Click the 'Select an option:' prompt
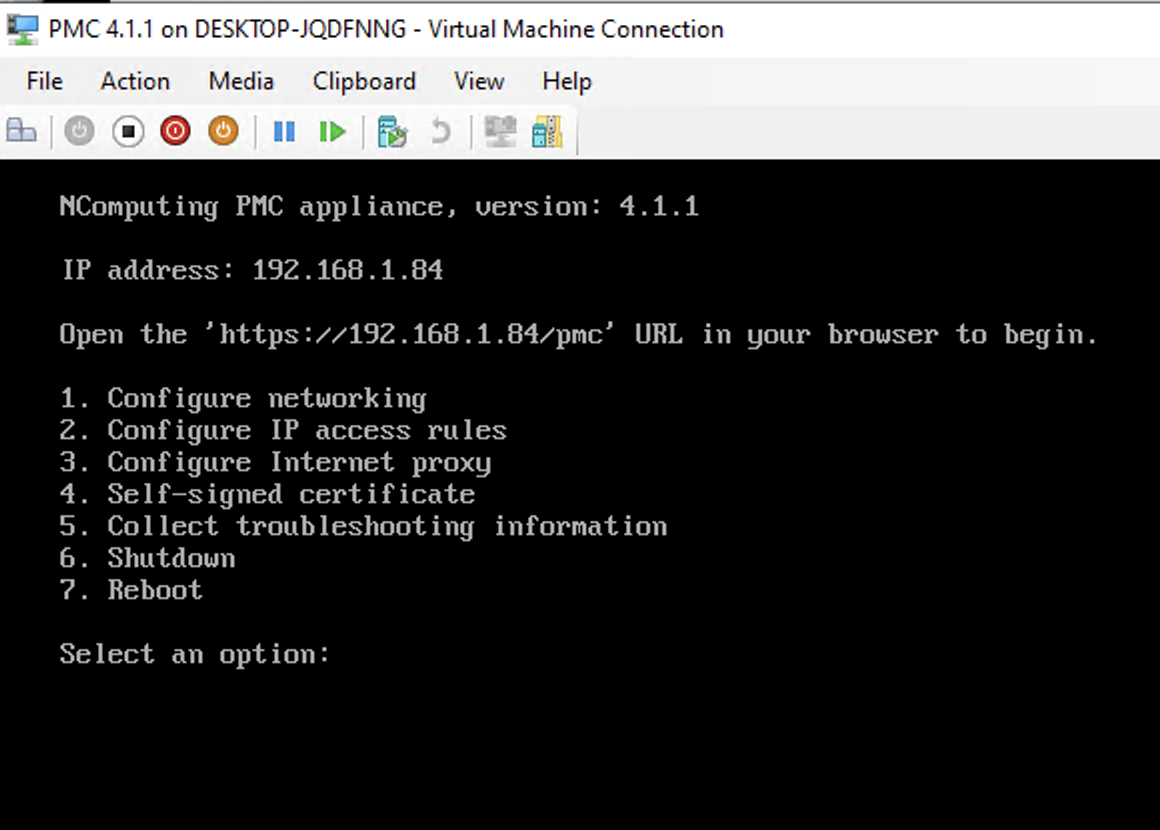Screen dimensions: 1160x830 (195, 654)
